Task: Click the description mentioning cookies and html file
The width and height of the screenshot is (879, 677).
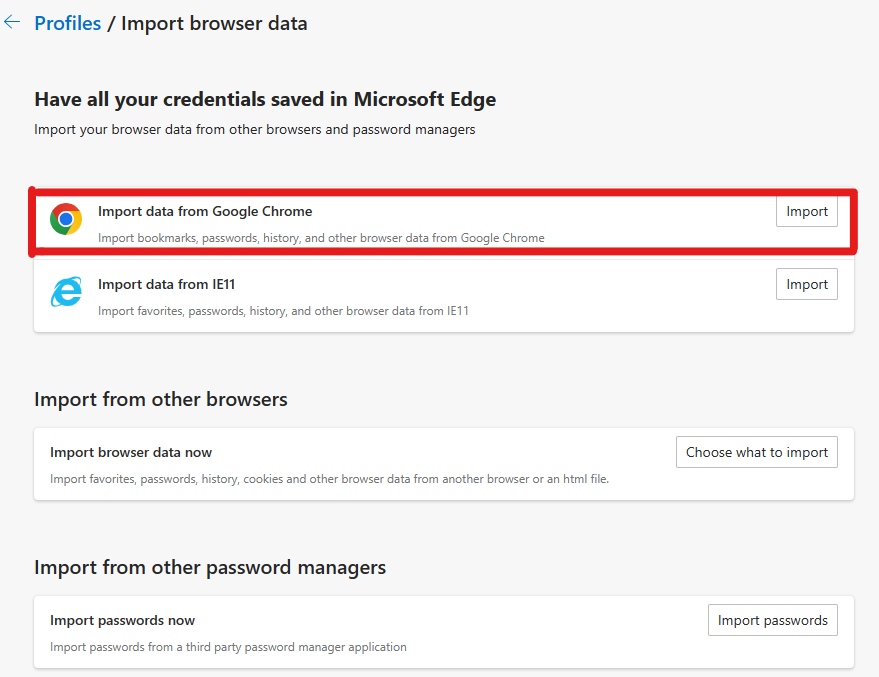Action: point(329,479)
